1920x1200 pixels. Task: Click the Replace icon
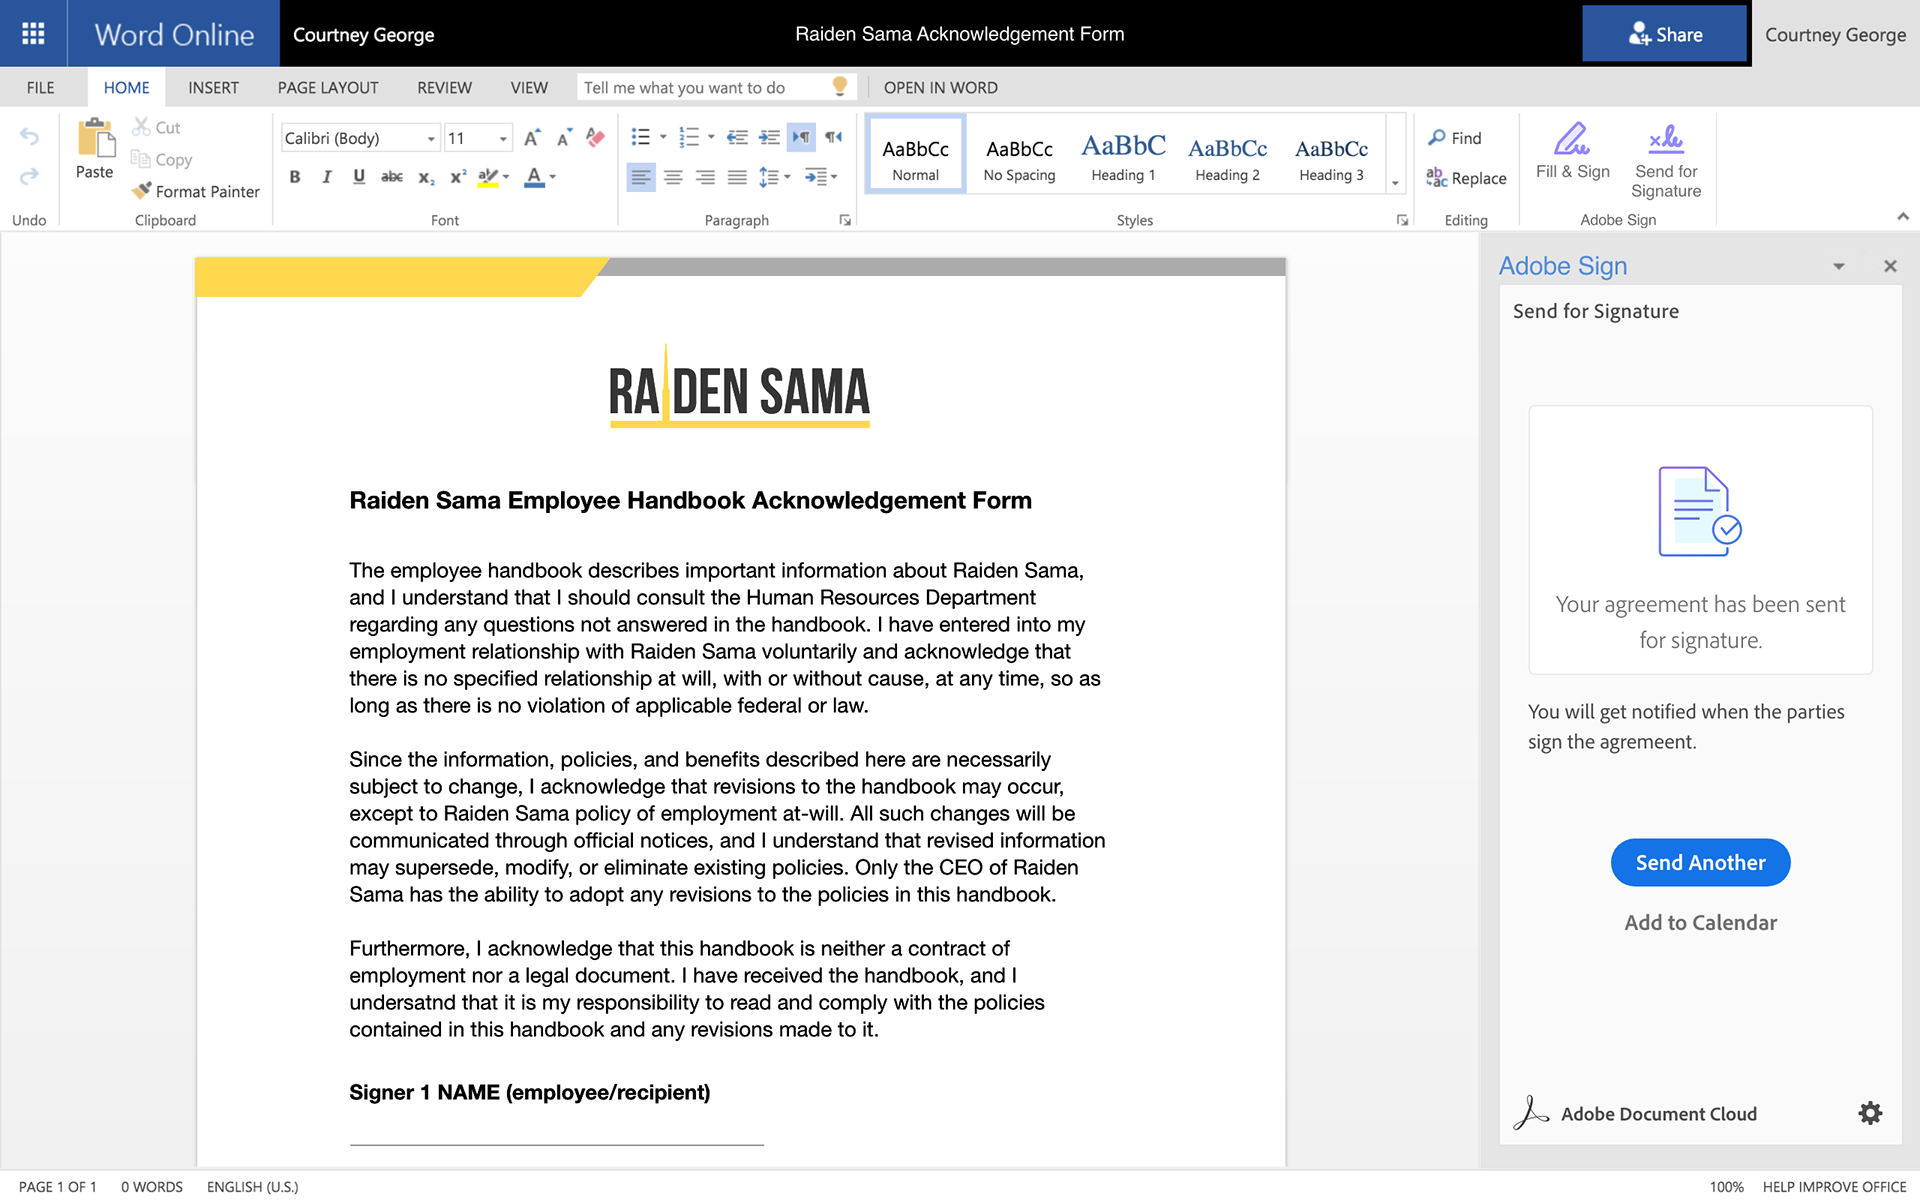(1437, 178)
